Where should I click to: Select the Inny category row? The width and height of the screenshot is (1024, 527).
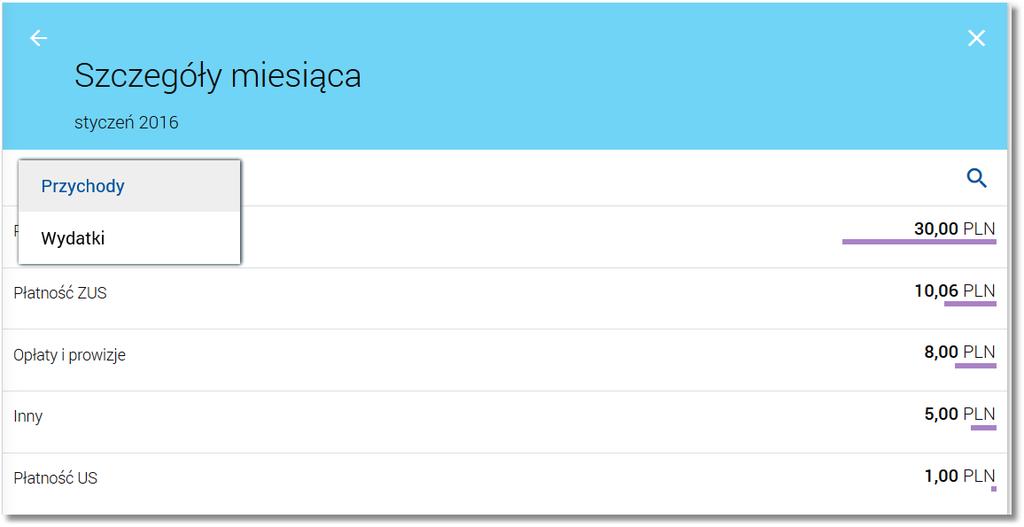504,423
